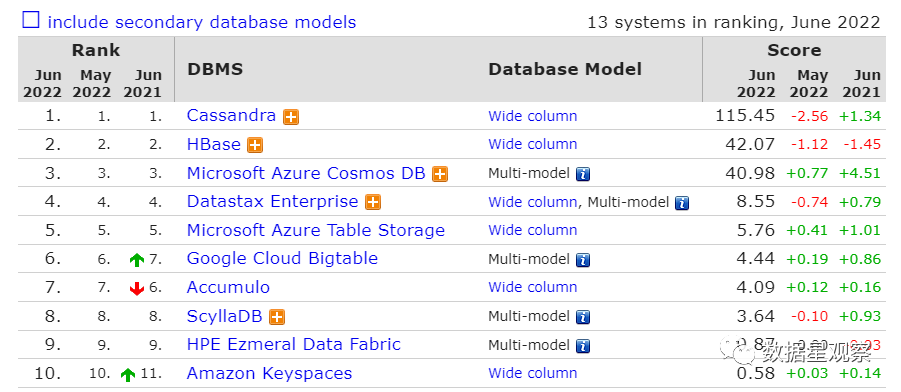901x392 pixels.
Task: Click Multi-model text in HPE Ezmeral row
Action: pyautogui.click(x=529, y=345)
